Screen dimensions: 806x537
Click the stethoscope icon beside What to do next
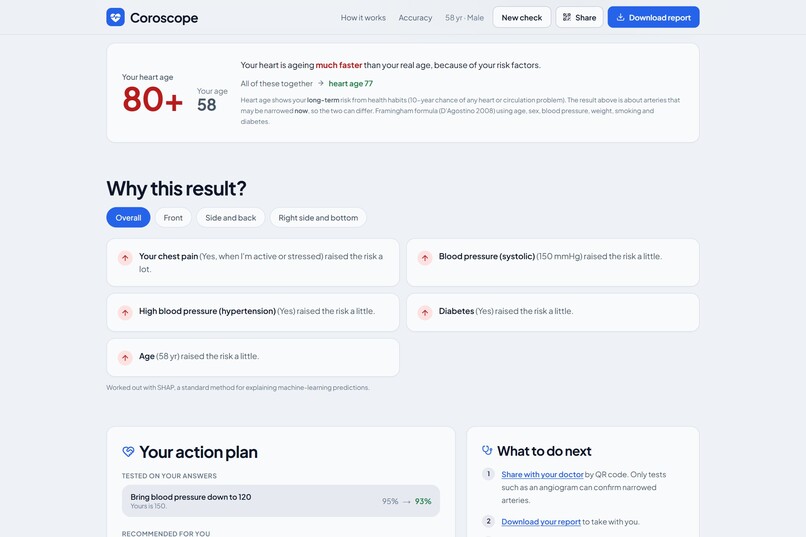[x=487, y=450]
